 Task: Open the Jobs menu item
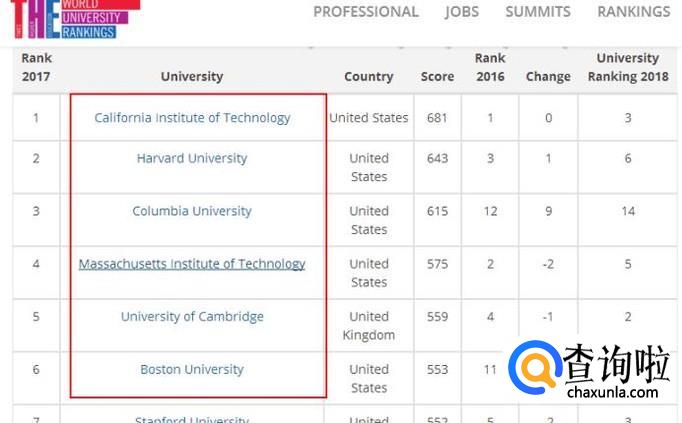(462, 12)
